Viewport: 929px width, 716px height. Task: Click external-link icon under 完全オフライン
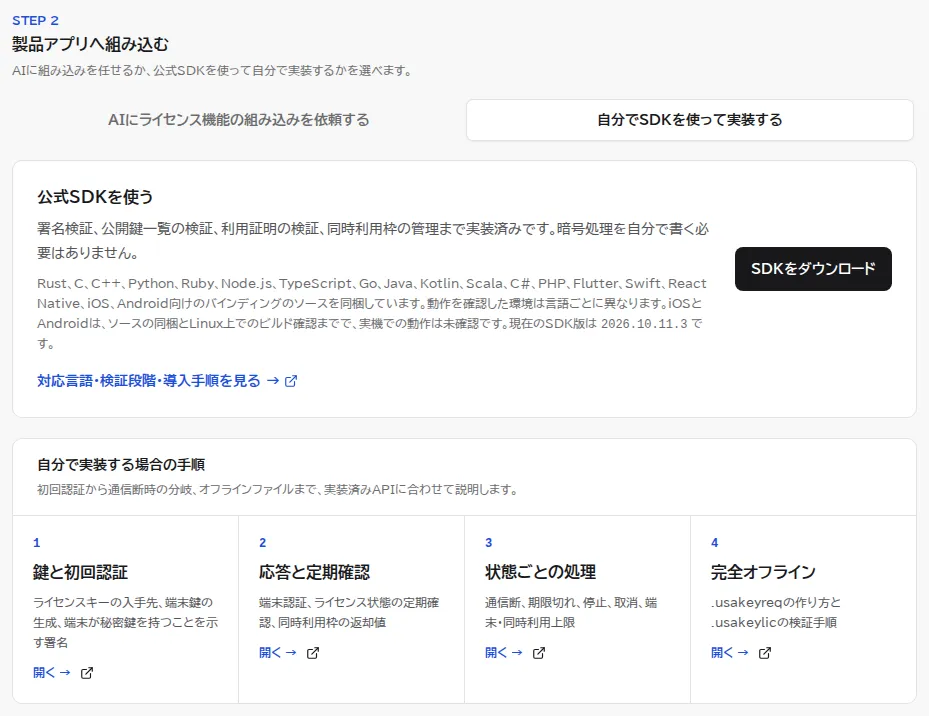pos(765,653)
